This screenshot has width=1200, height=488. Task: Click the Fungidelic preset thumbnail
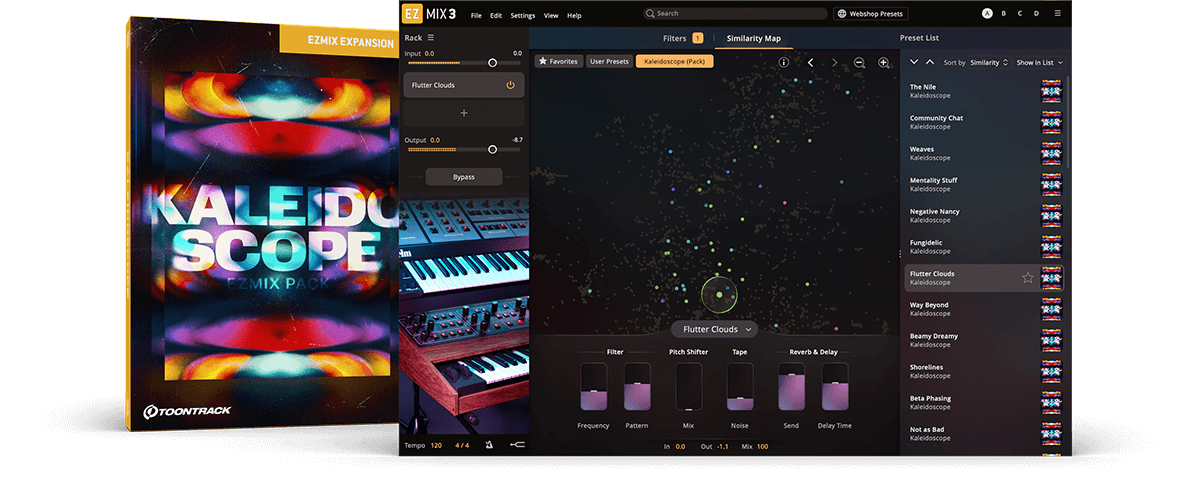1051,247
